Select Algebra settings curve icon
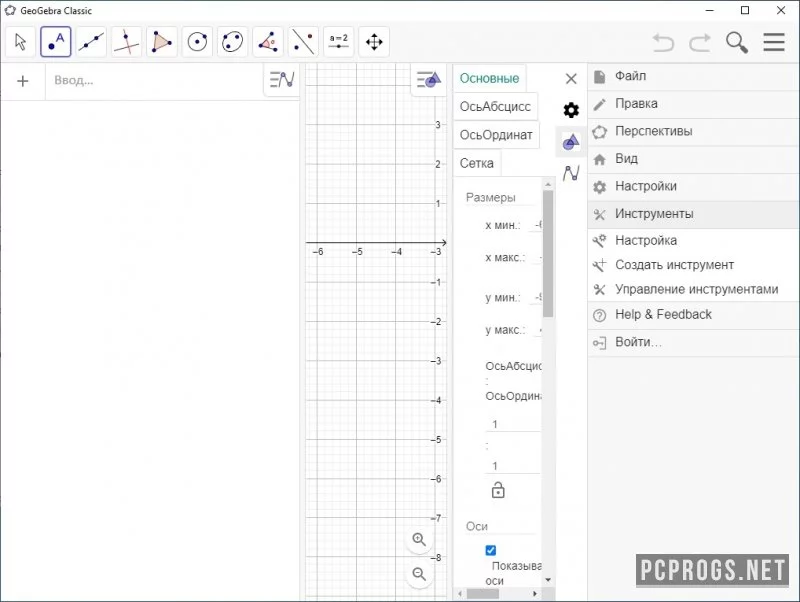This screenshot has width=800, height=602. click(x=571, y=173)
